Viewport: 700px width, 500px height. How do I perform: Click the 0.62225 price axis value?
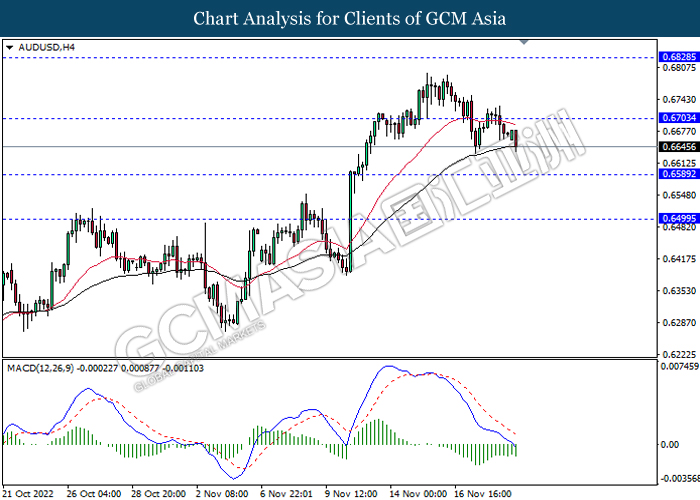pyautogui.click(x=679, y=354)
